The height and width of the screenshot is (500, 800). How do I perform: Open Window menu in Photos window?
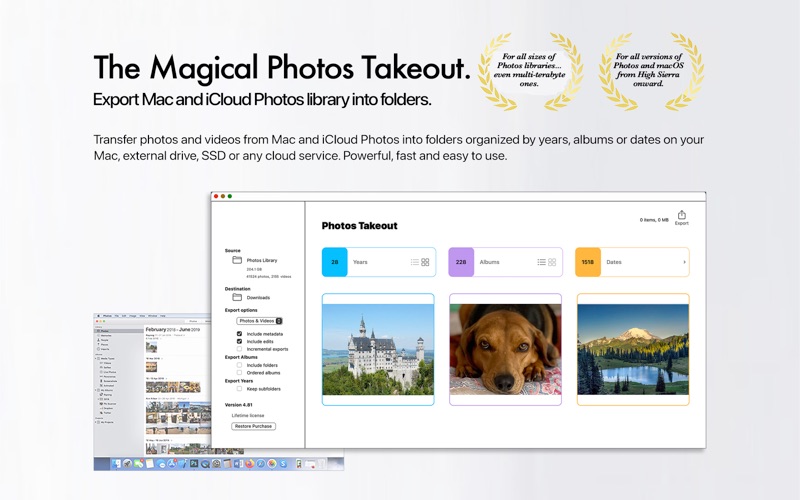pos(153,316)
